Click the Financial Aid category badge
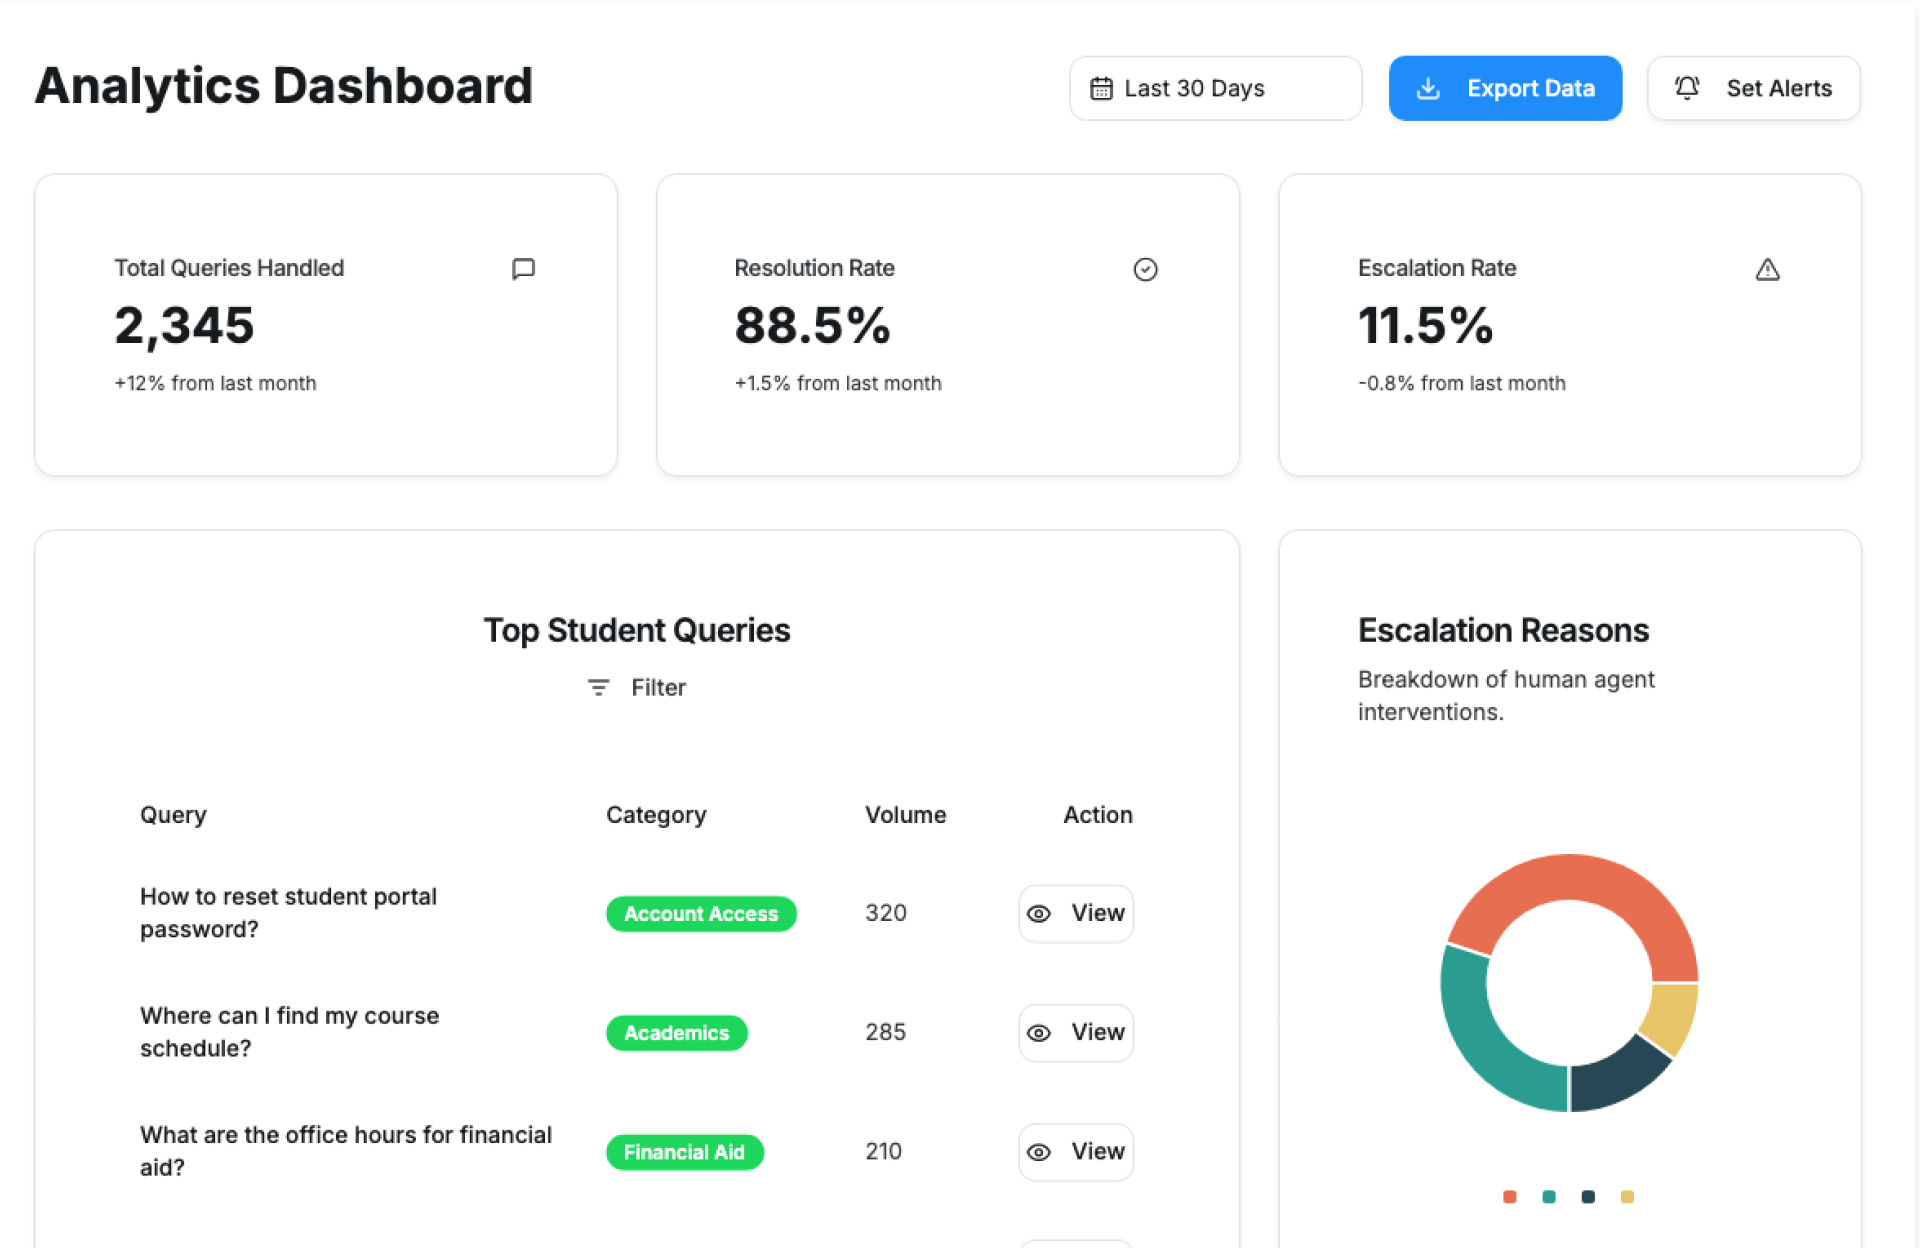Image resolution: width=1920 pixels, height=1248 pixels. [684, 1152]
